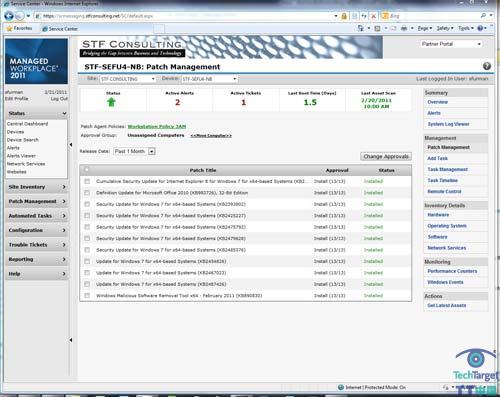Click the browser back arrow button
The height and width of the screenshot is (397, 500).
[x=9, y=16]
